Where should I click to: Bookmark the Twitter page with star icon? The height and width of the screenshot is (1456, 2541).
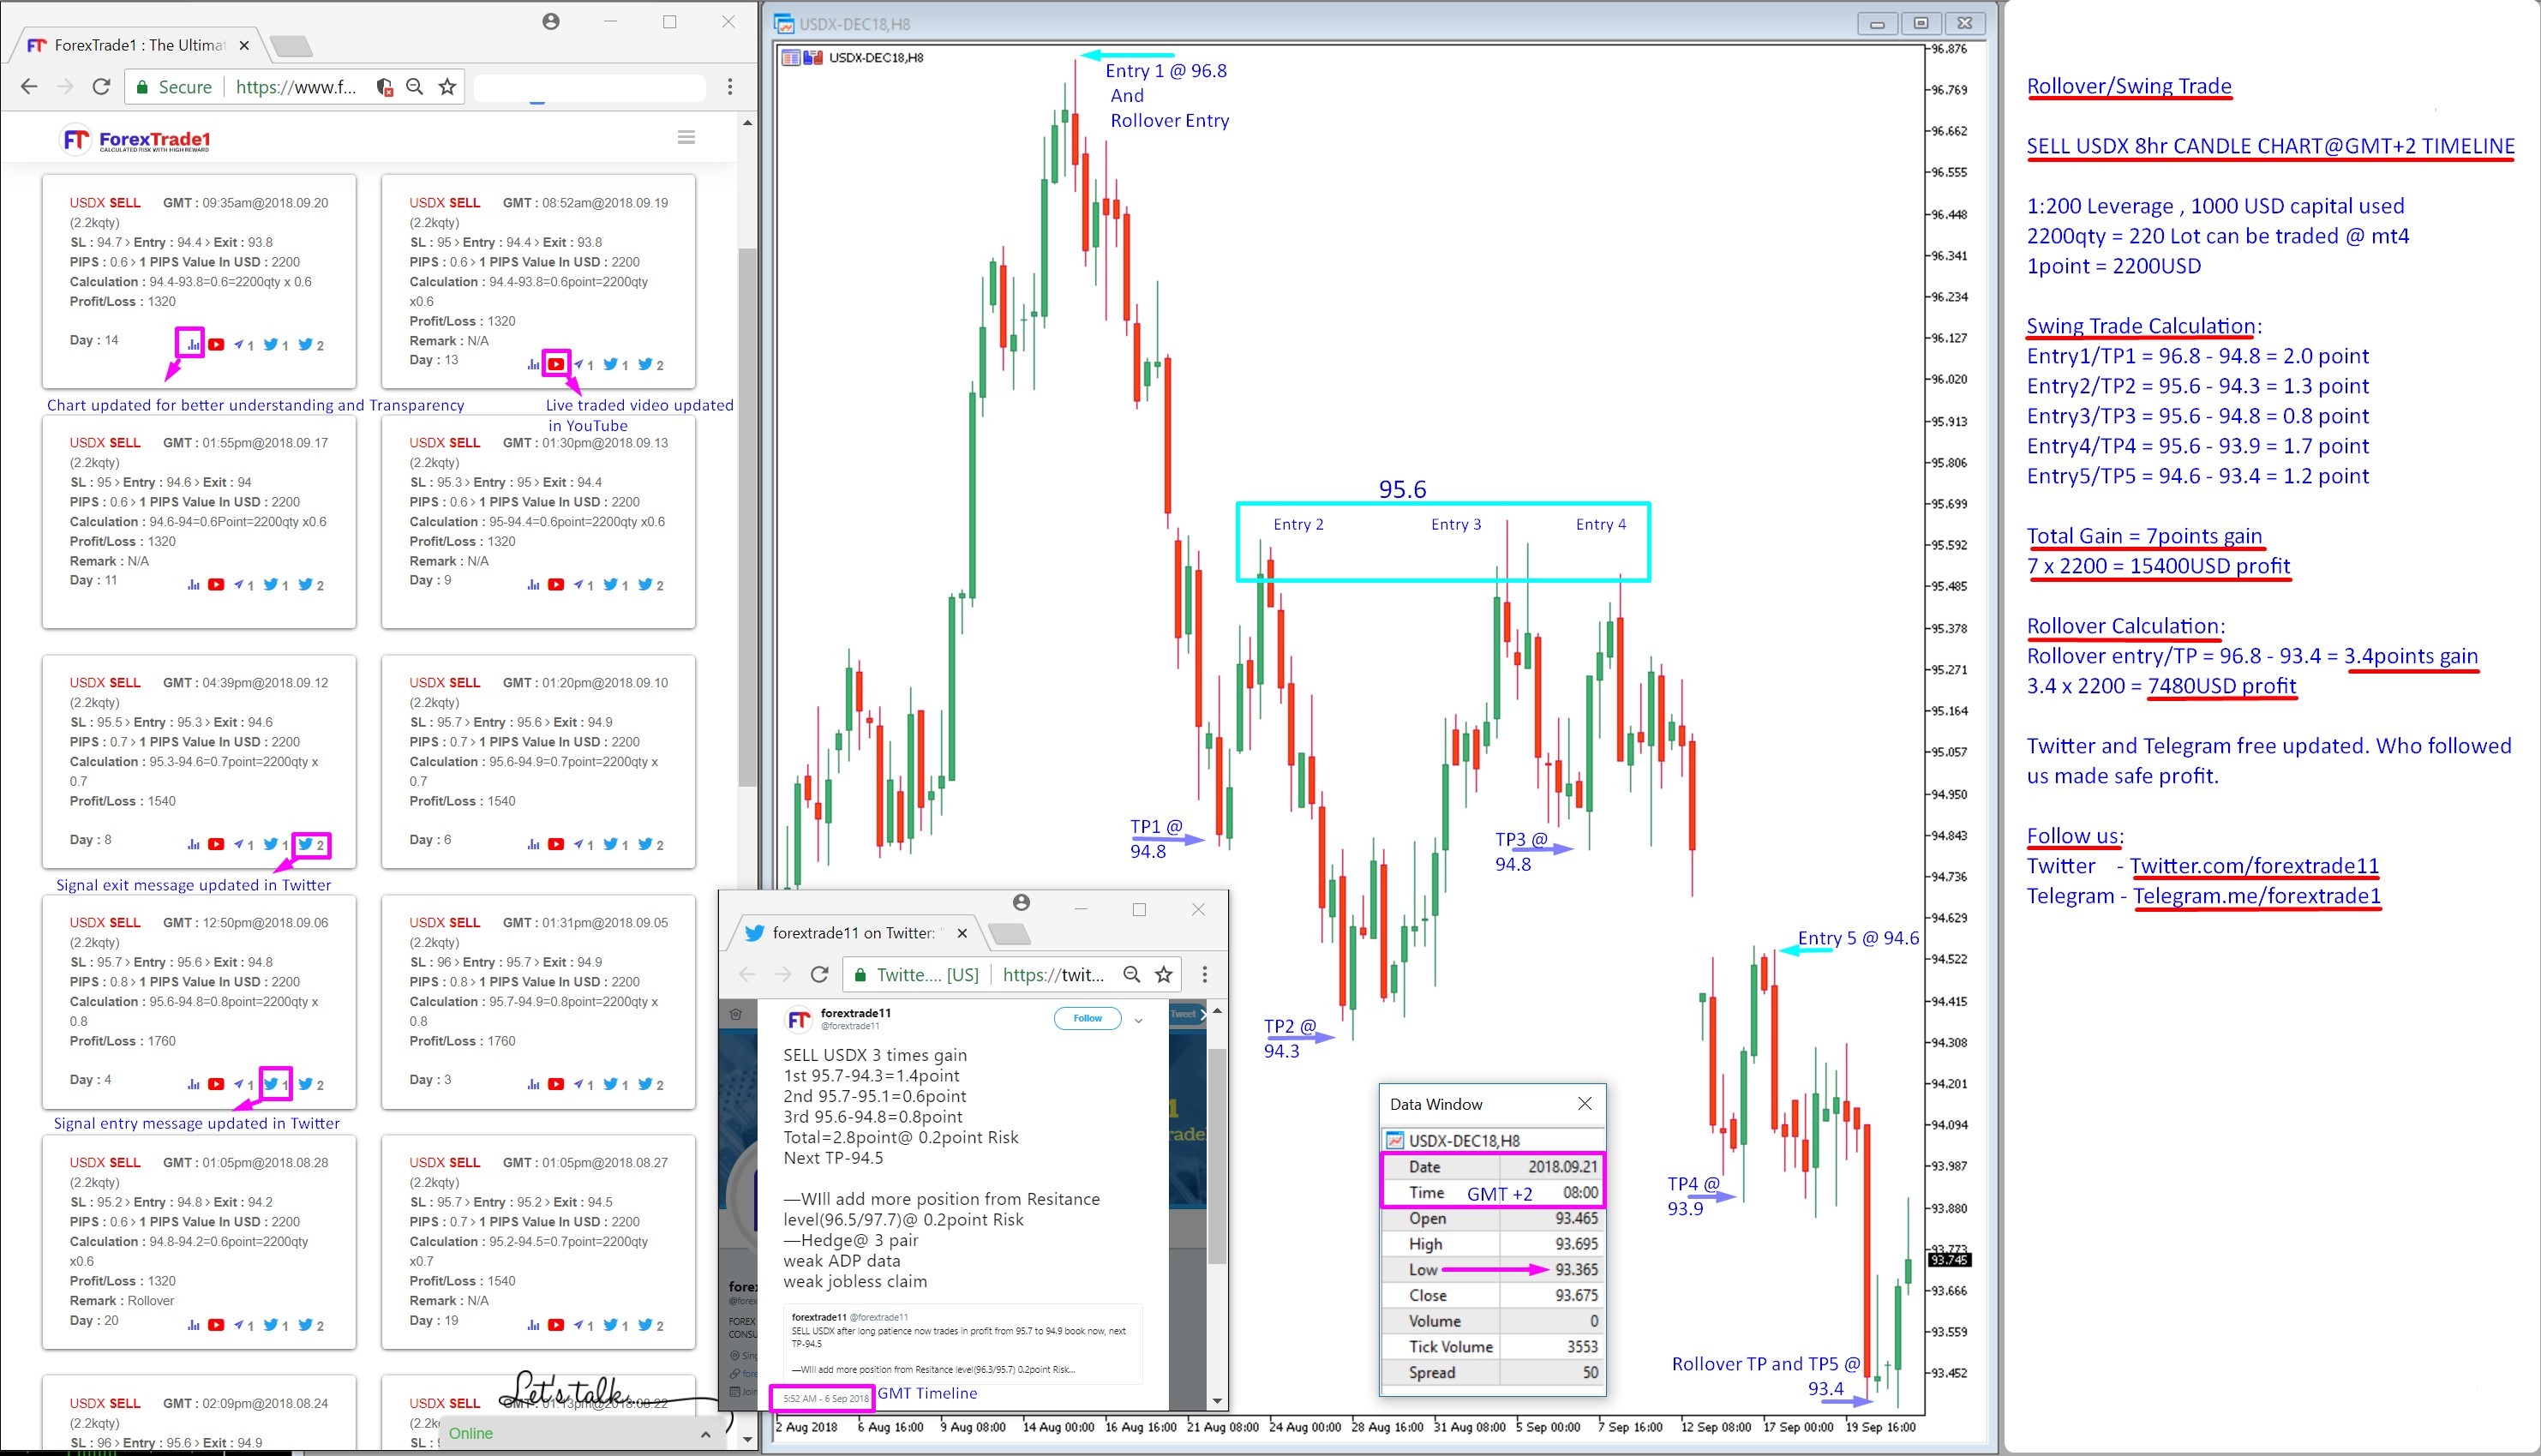pyautogui.click(x=1164, y=974)
